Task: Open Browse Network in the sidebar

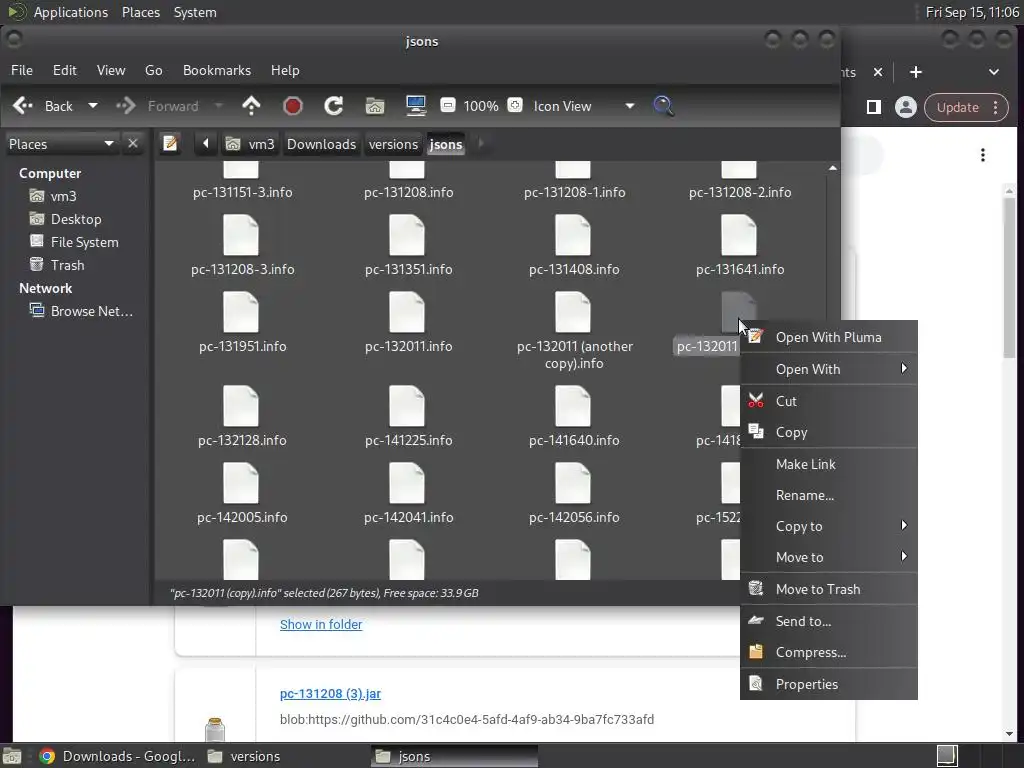Action: pyautogui.click(x=91, y=311)
